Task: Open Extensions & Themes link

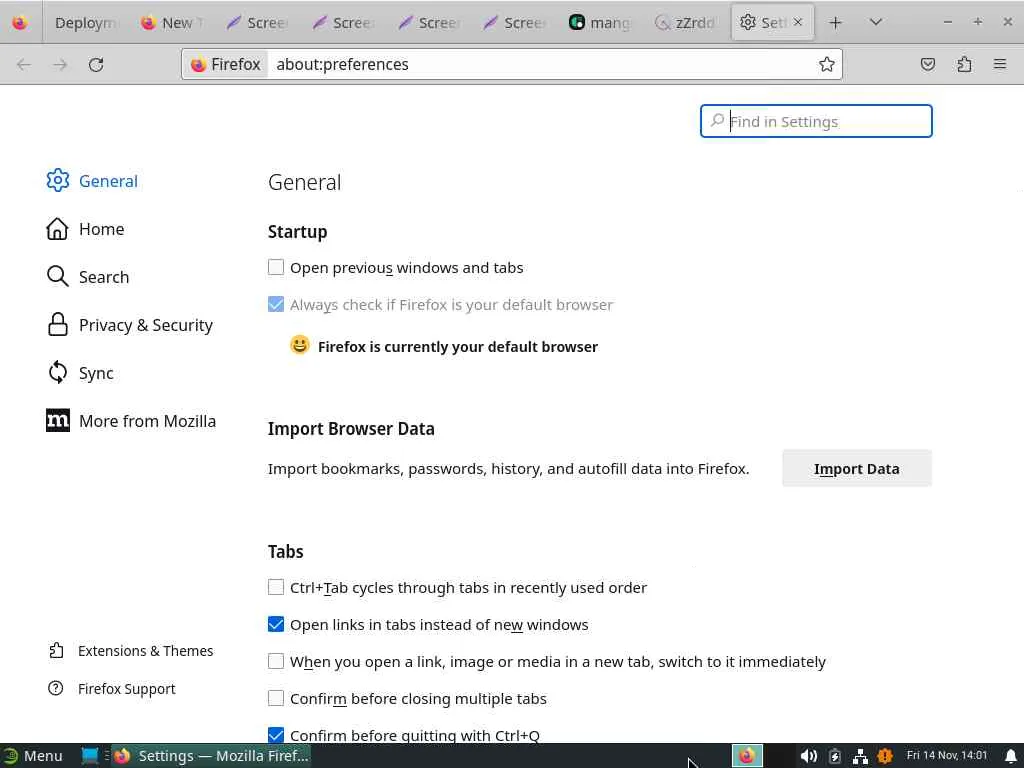Action: click(x=130, y=650)
